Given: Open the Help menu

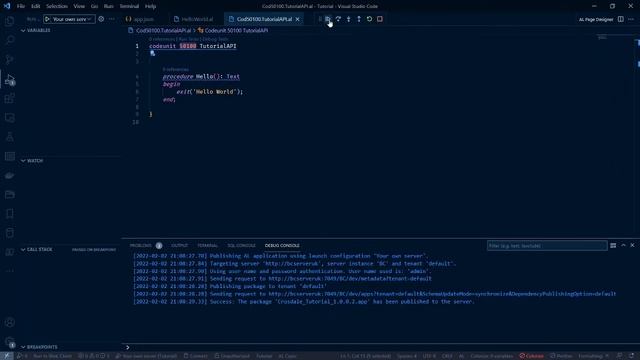Looking at the screenshot, I should click(x=151, y=6).
